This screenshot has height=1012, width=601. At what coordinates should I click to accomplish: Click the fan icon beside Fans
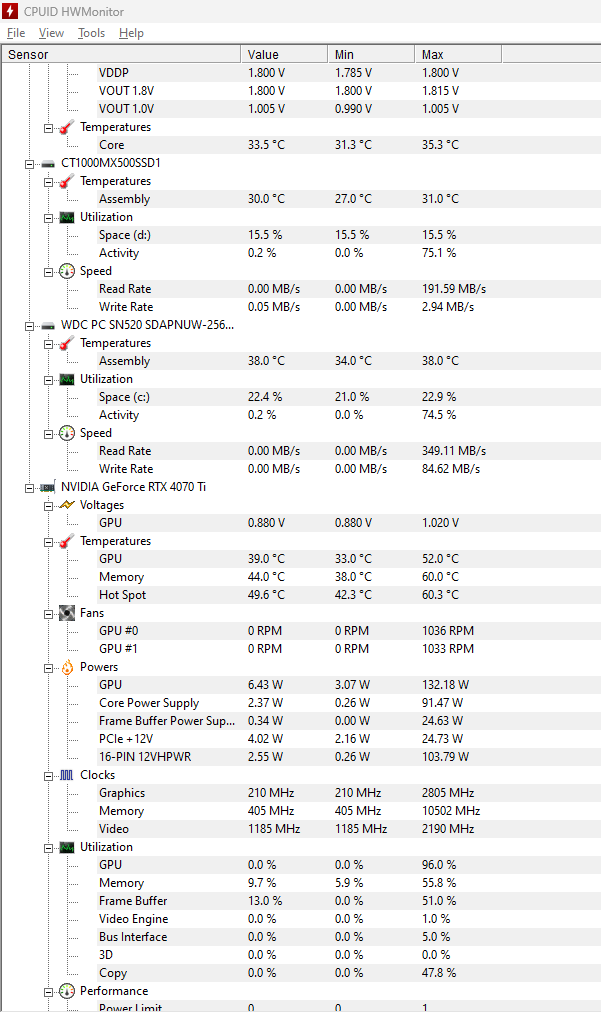coord(67,613)
